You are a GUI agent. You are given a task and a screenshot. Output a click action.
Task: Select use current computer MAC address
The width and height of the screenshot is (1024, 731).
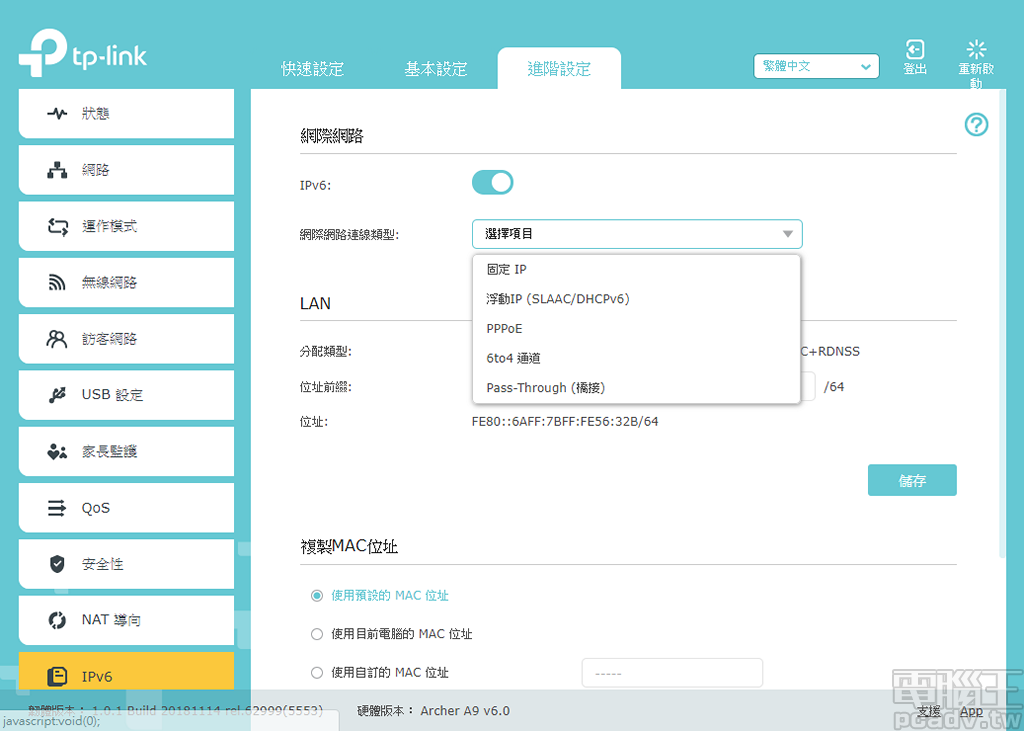click(317, 634)
